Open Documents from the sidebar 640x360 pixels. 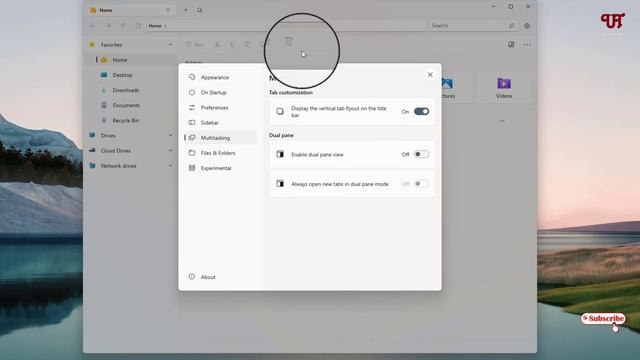pyautogui.click(x=131, y=105)
